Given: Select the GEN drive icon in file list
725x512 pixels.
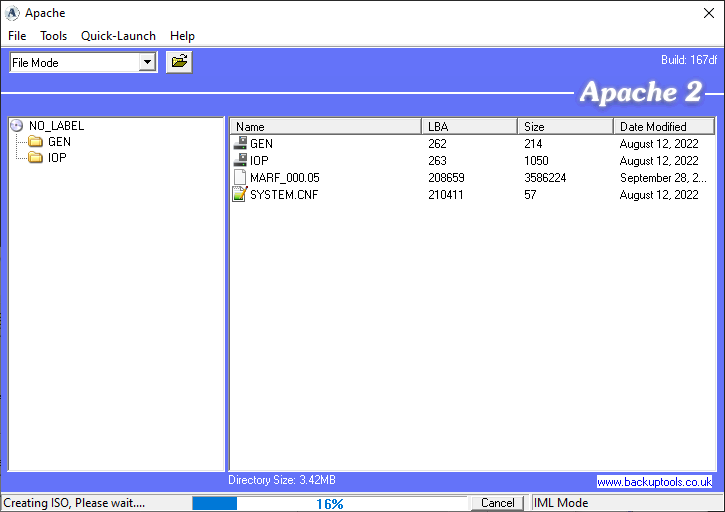Looking at the screenshot, I should coord(240,144).
